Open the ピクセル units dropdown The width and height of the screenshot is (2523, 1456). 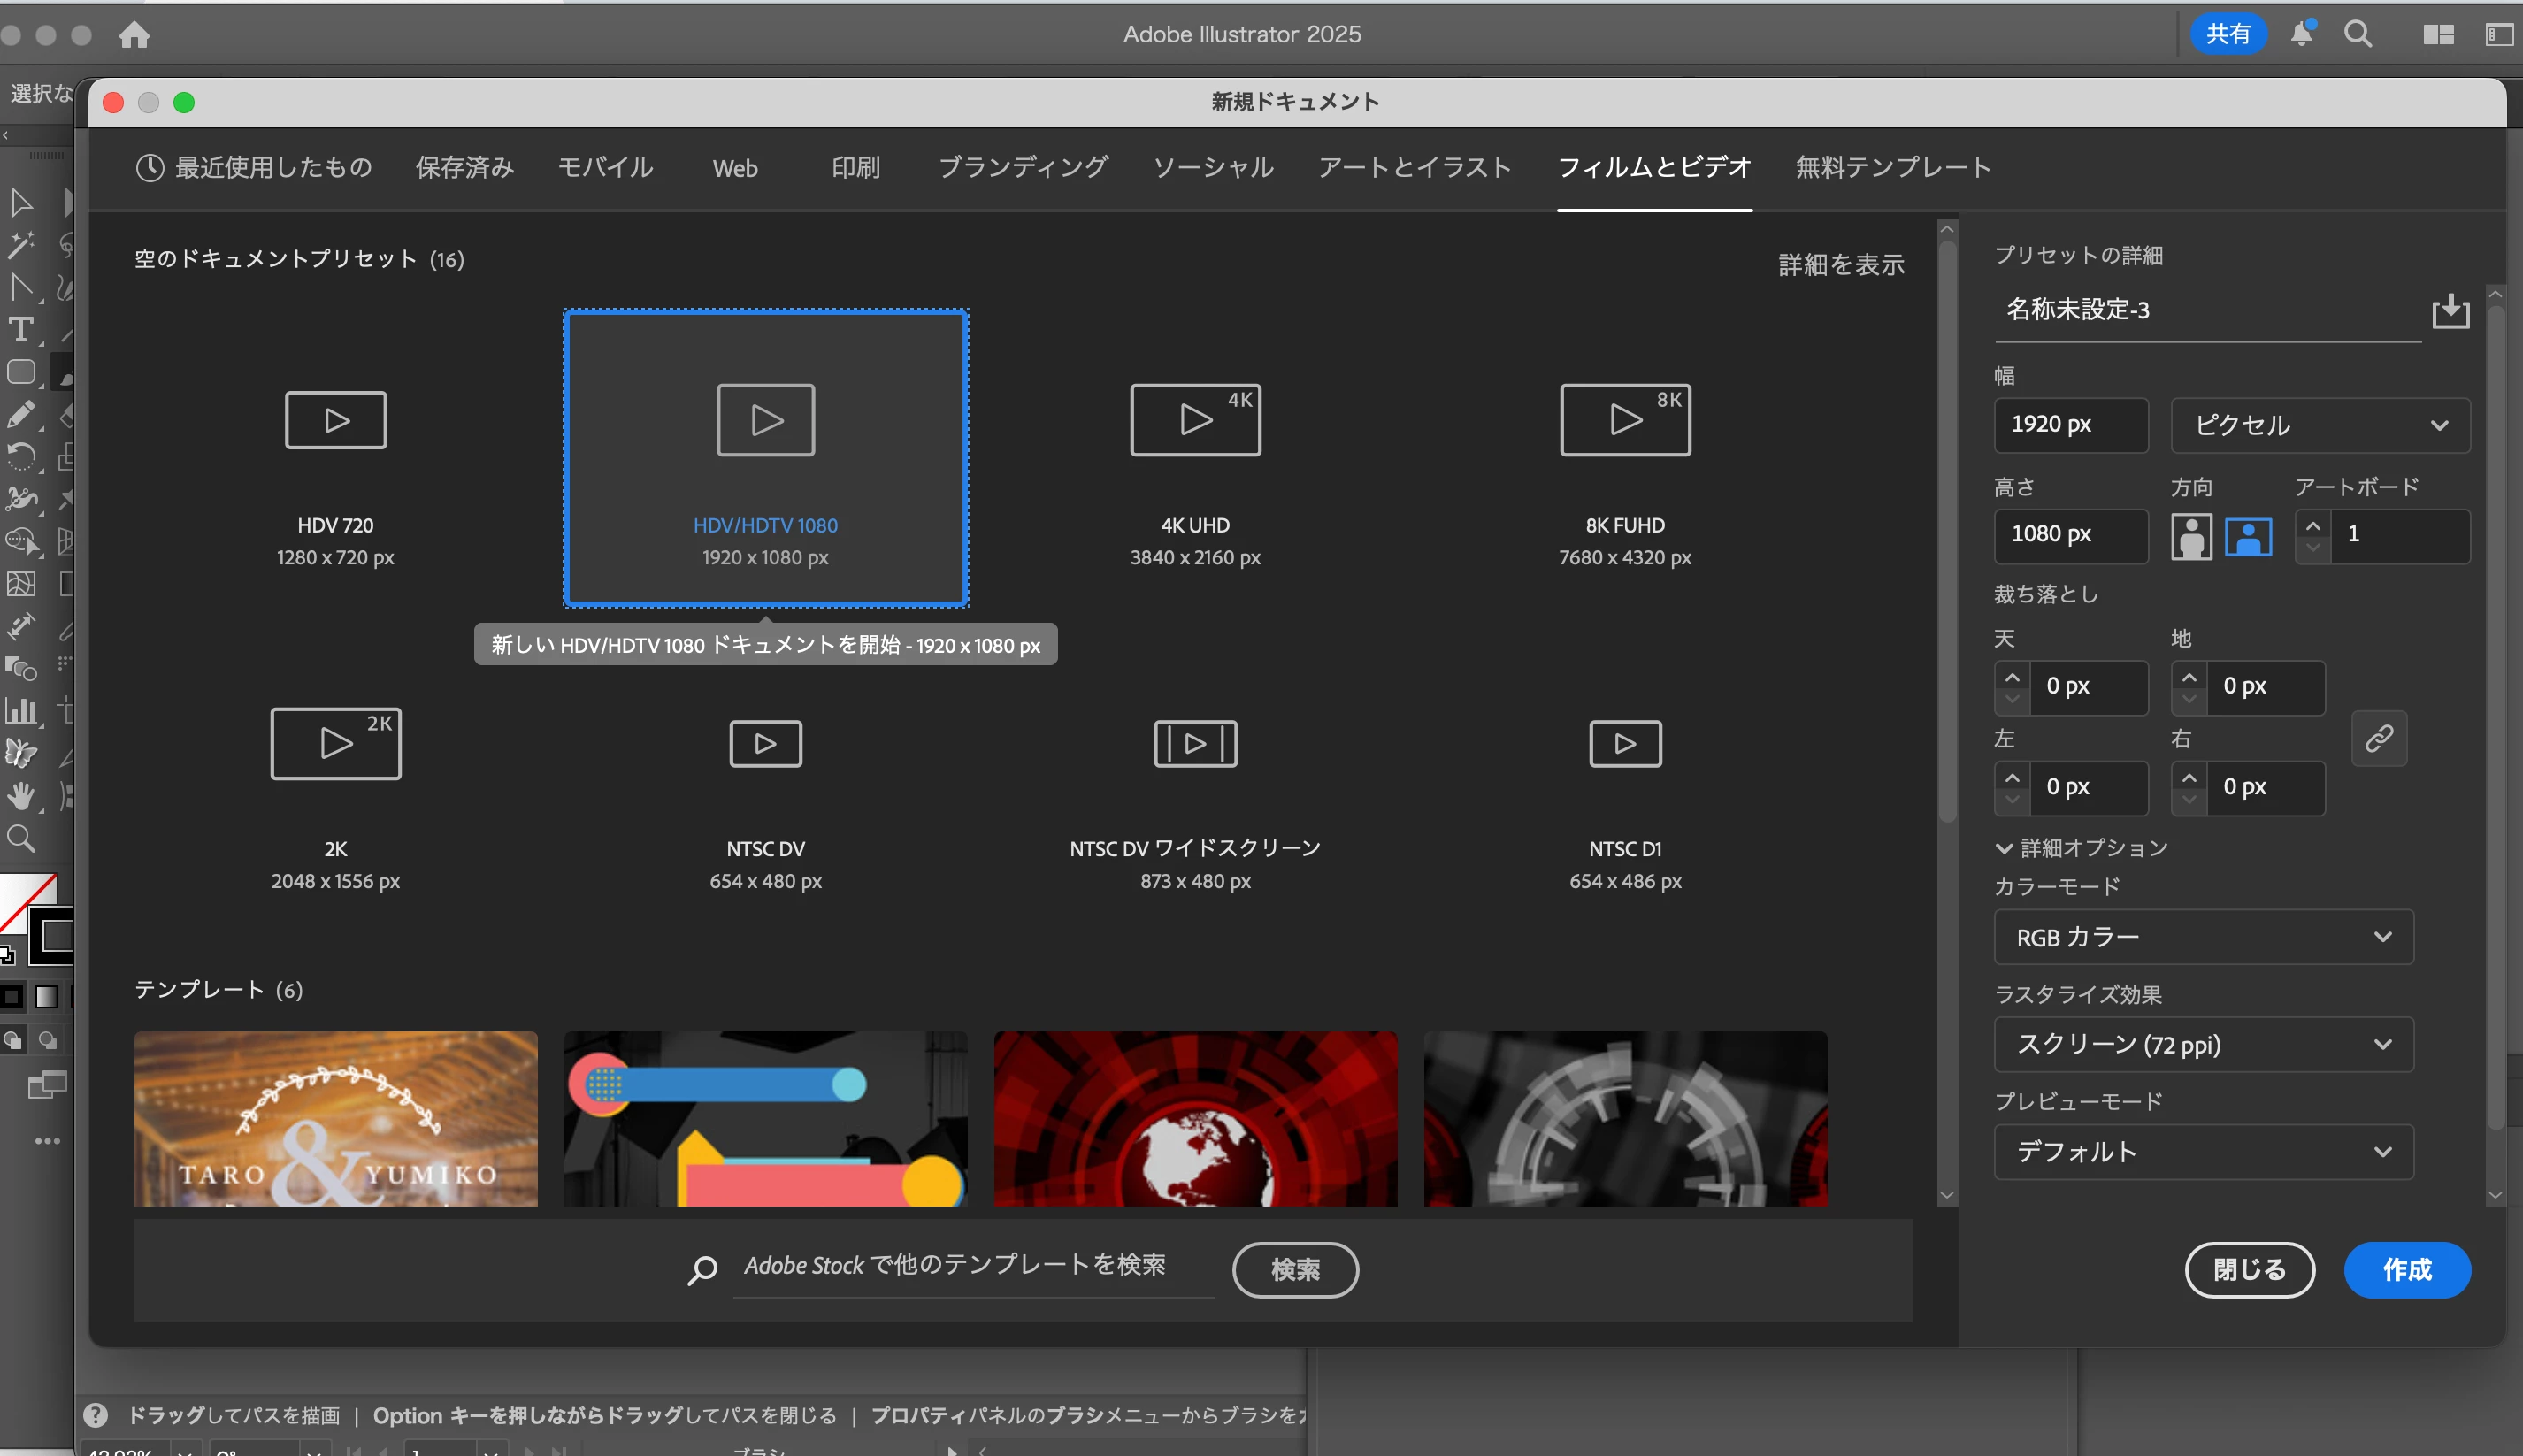click(x=2320, y=425)
